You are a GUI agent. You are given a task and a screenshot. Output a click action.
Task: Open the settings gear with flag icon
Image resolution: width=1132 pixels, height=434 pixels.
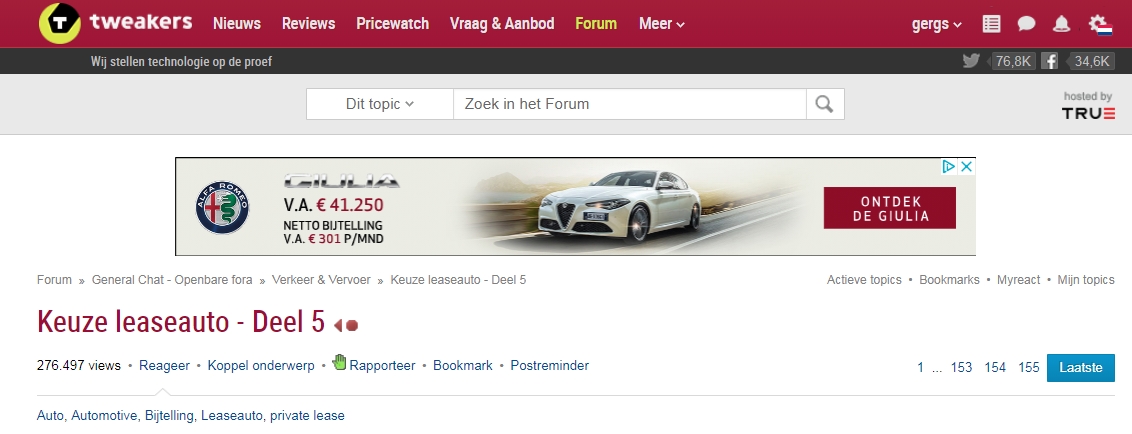coord(1100,25)
